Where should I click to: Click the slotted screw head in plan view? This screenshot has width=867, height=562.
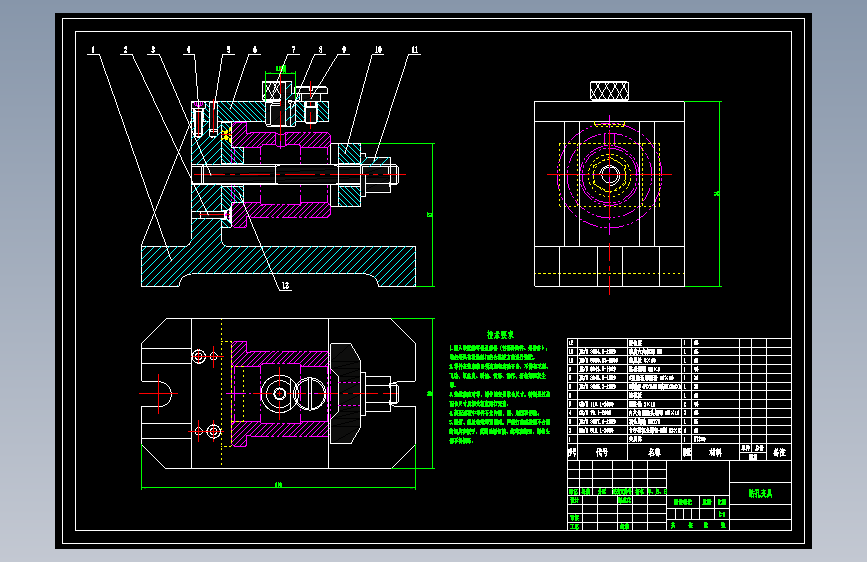pos(311,394)
